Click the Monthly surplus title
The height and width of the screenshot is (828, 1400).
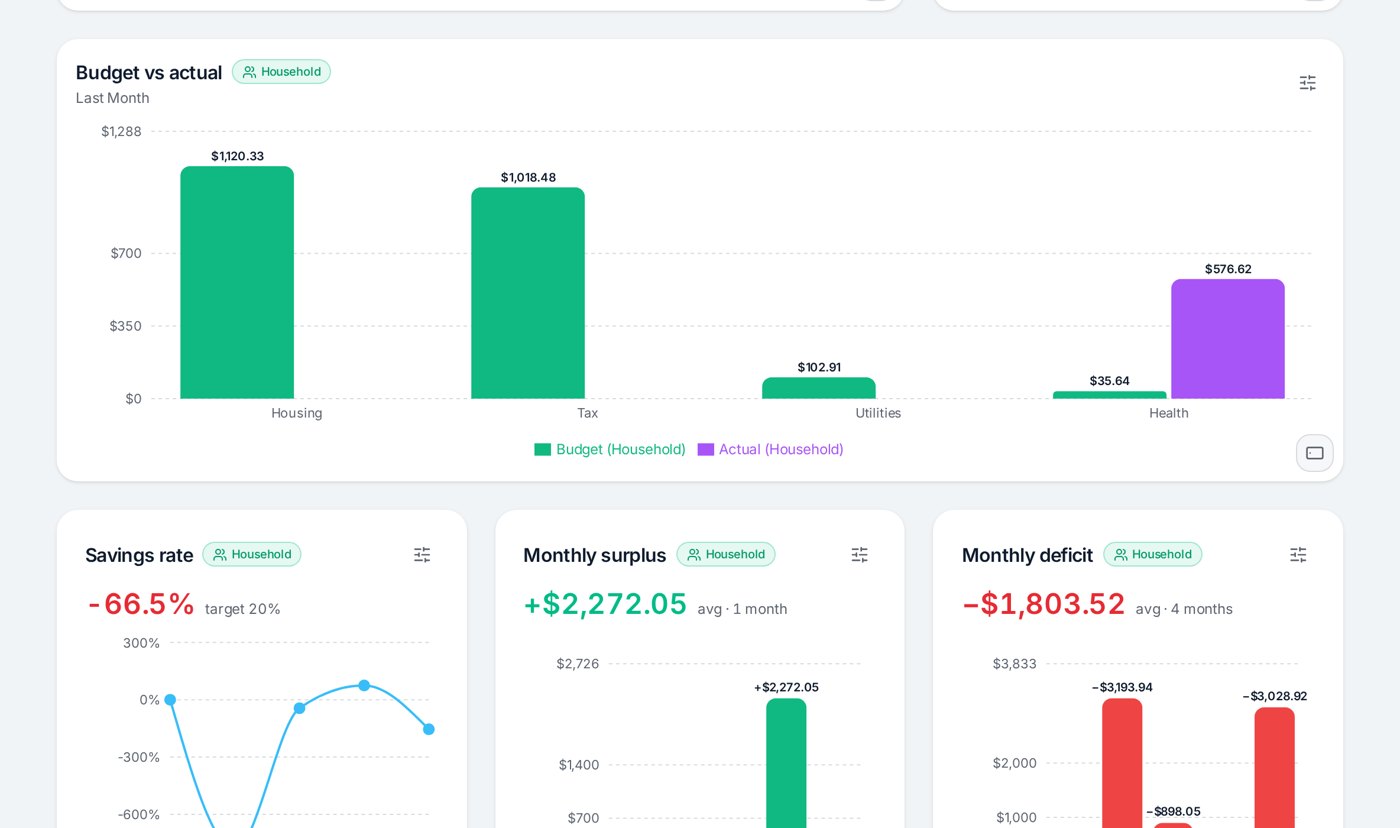coord(595,555)
